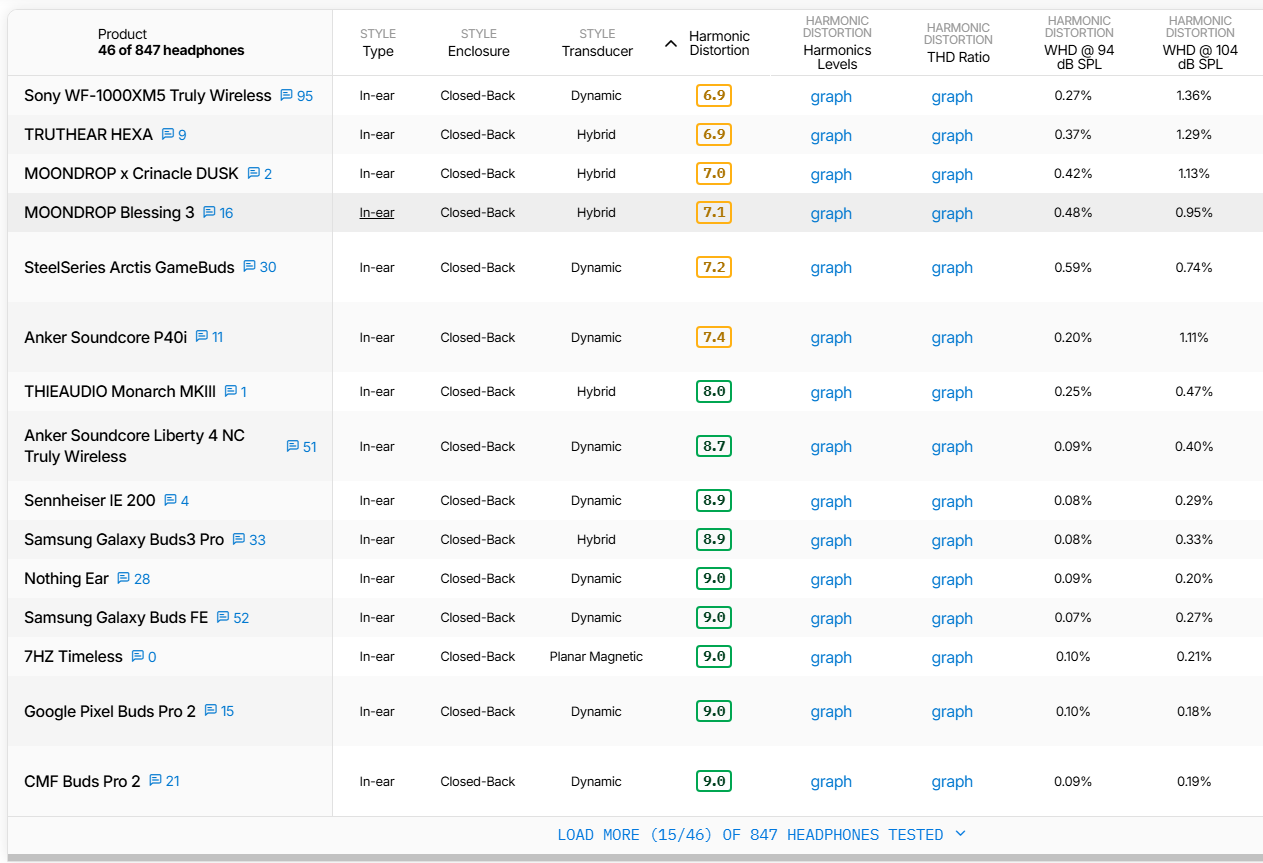Click 8.7 score badge for Soundcore Liberty 4 NC
This screenshot has width=1263, height=863.
tap(714, 446)
